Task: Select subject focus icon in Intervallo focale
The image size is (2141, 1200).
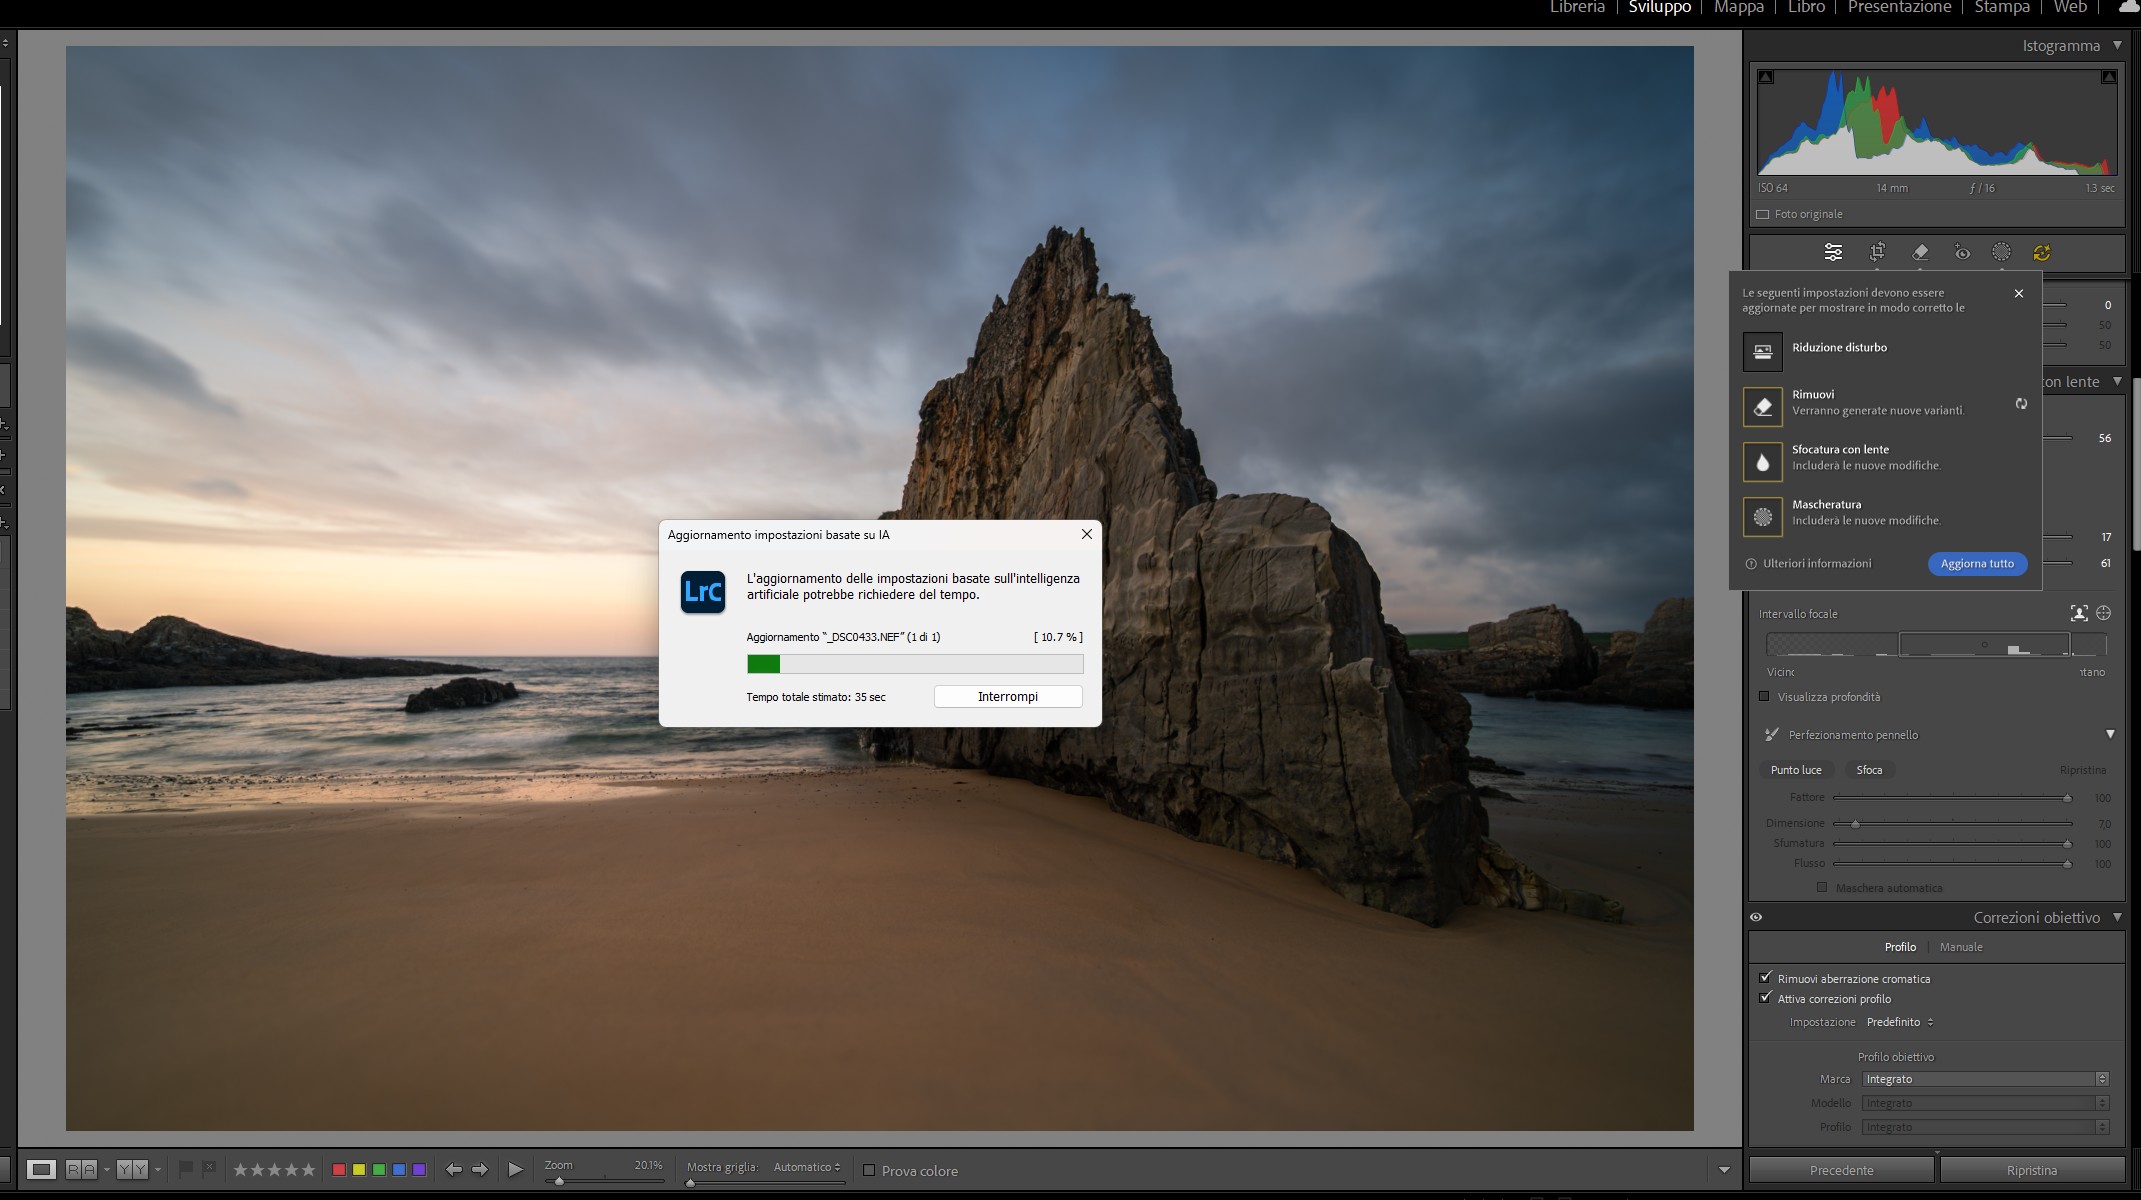Action: (2079, 613)
